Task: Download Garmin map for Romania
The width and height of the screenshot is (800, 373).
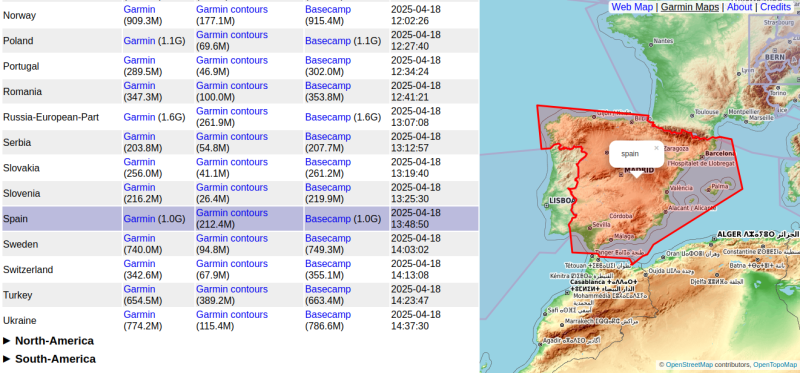Action: click(139, 86)
